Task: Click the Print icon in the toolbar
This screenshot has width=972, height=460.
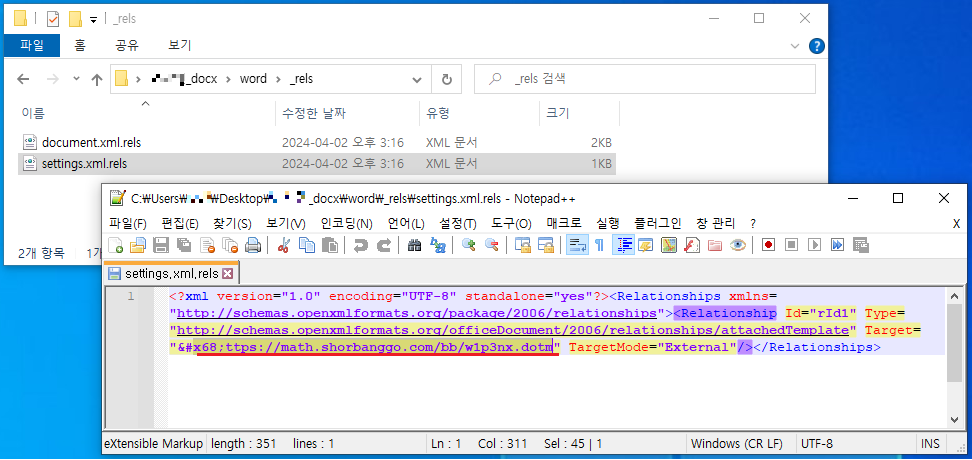Action: [253, 245]
